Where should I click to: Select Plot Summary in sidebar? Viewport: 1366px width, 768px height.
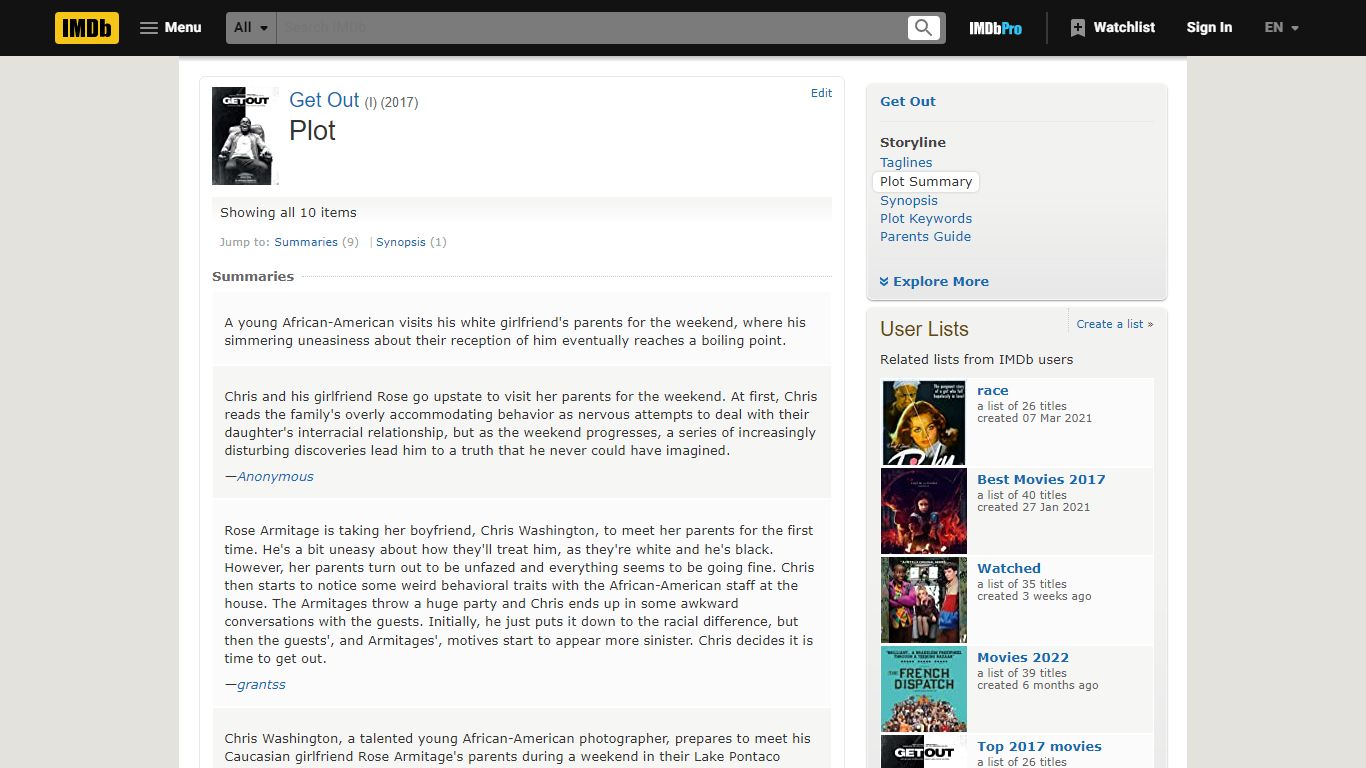[x=926, y=181]
